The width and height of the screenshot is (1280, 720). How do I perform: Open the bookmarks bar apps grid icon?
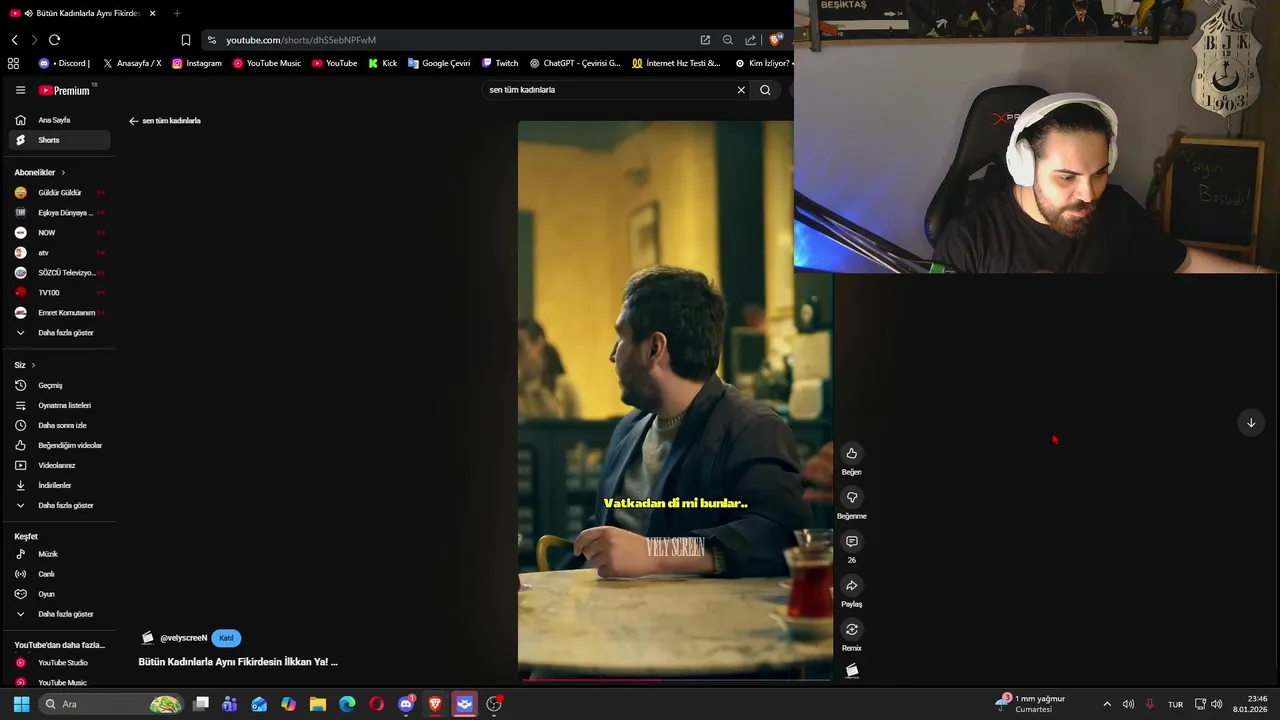[x=13, y=63]
